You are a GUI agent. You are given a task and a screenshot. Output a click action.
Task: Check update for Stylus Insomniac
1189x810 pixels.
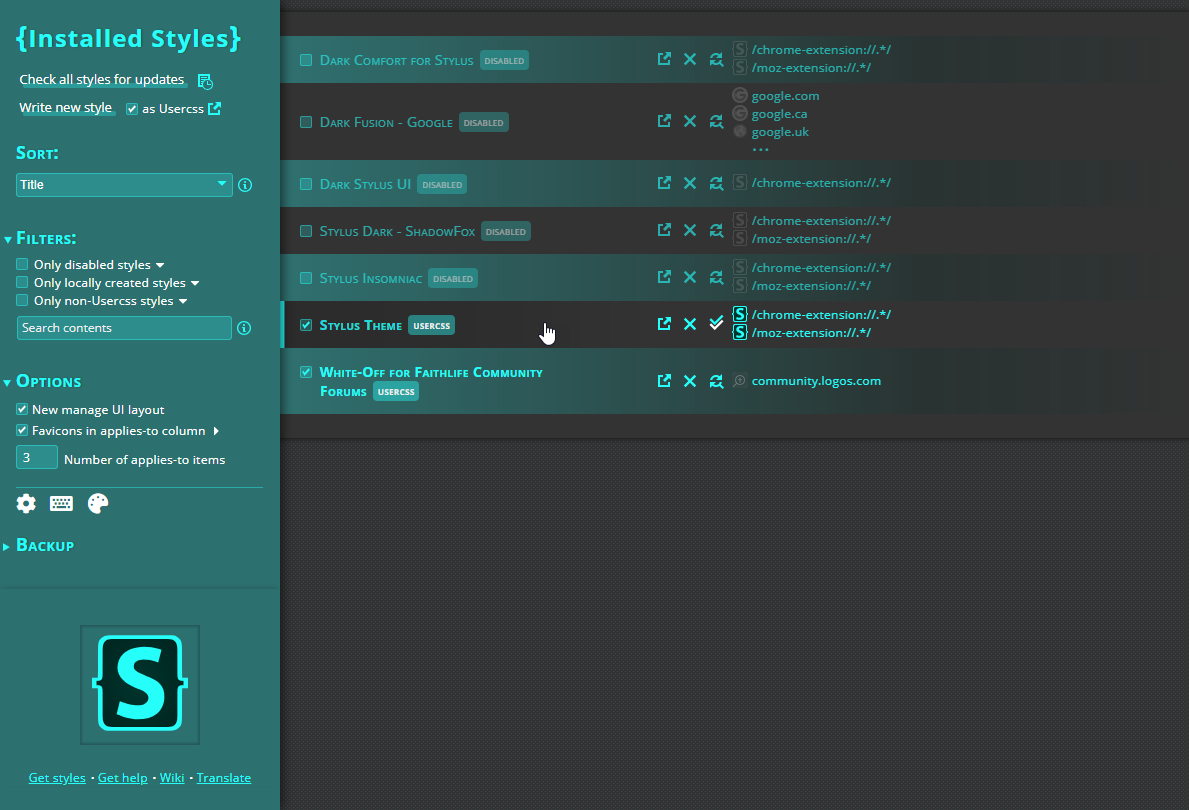click(x=716, y=278)
